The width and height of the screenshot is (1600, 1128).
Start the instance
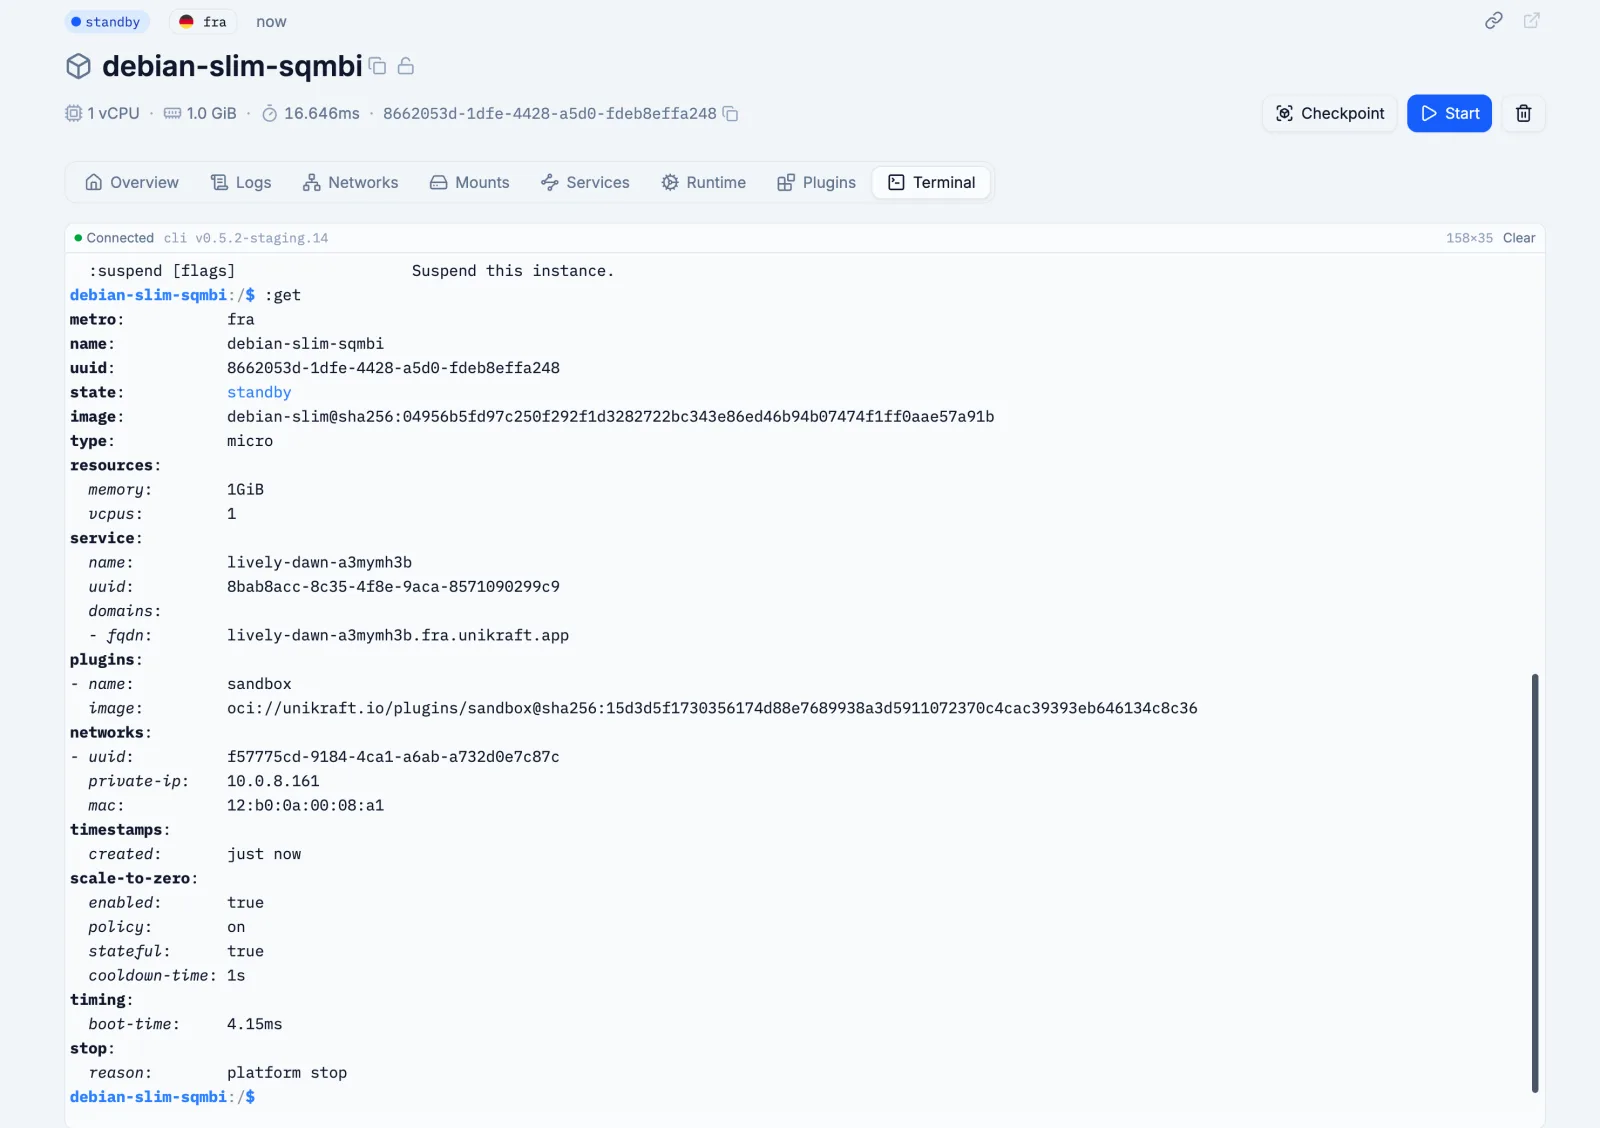tap(1449, 113)
